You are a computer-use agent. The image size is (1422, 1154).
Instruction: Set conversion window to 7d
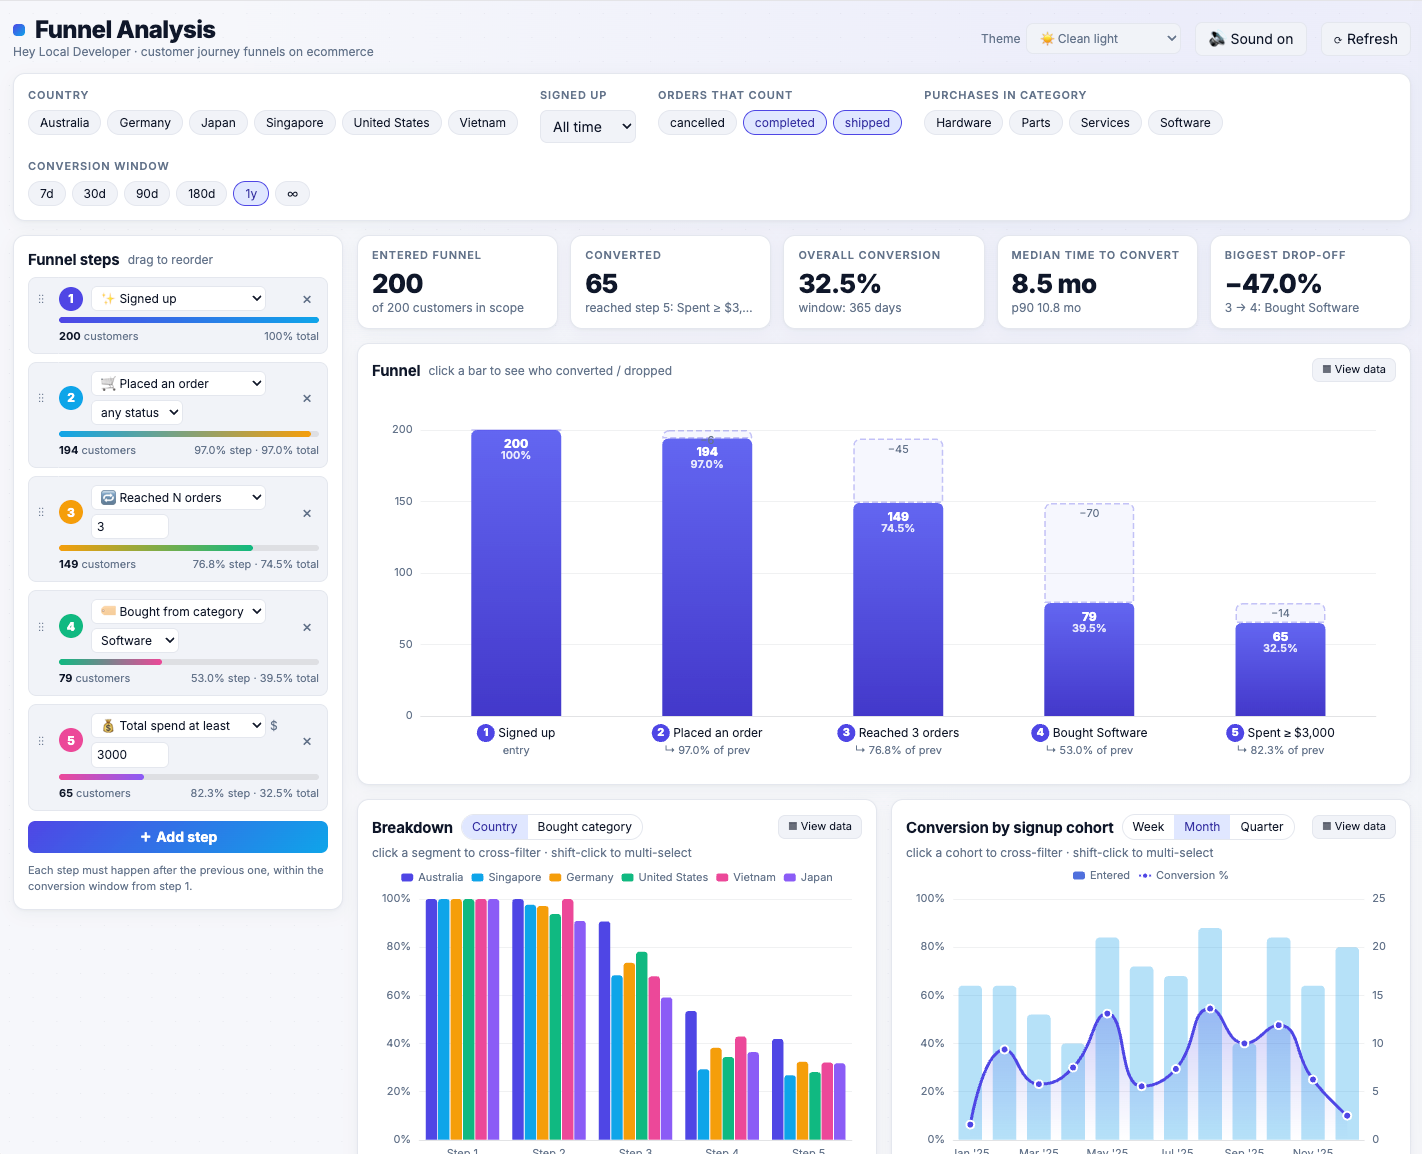pos(47,194)
